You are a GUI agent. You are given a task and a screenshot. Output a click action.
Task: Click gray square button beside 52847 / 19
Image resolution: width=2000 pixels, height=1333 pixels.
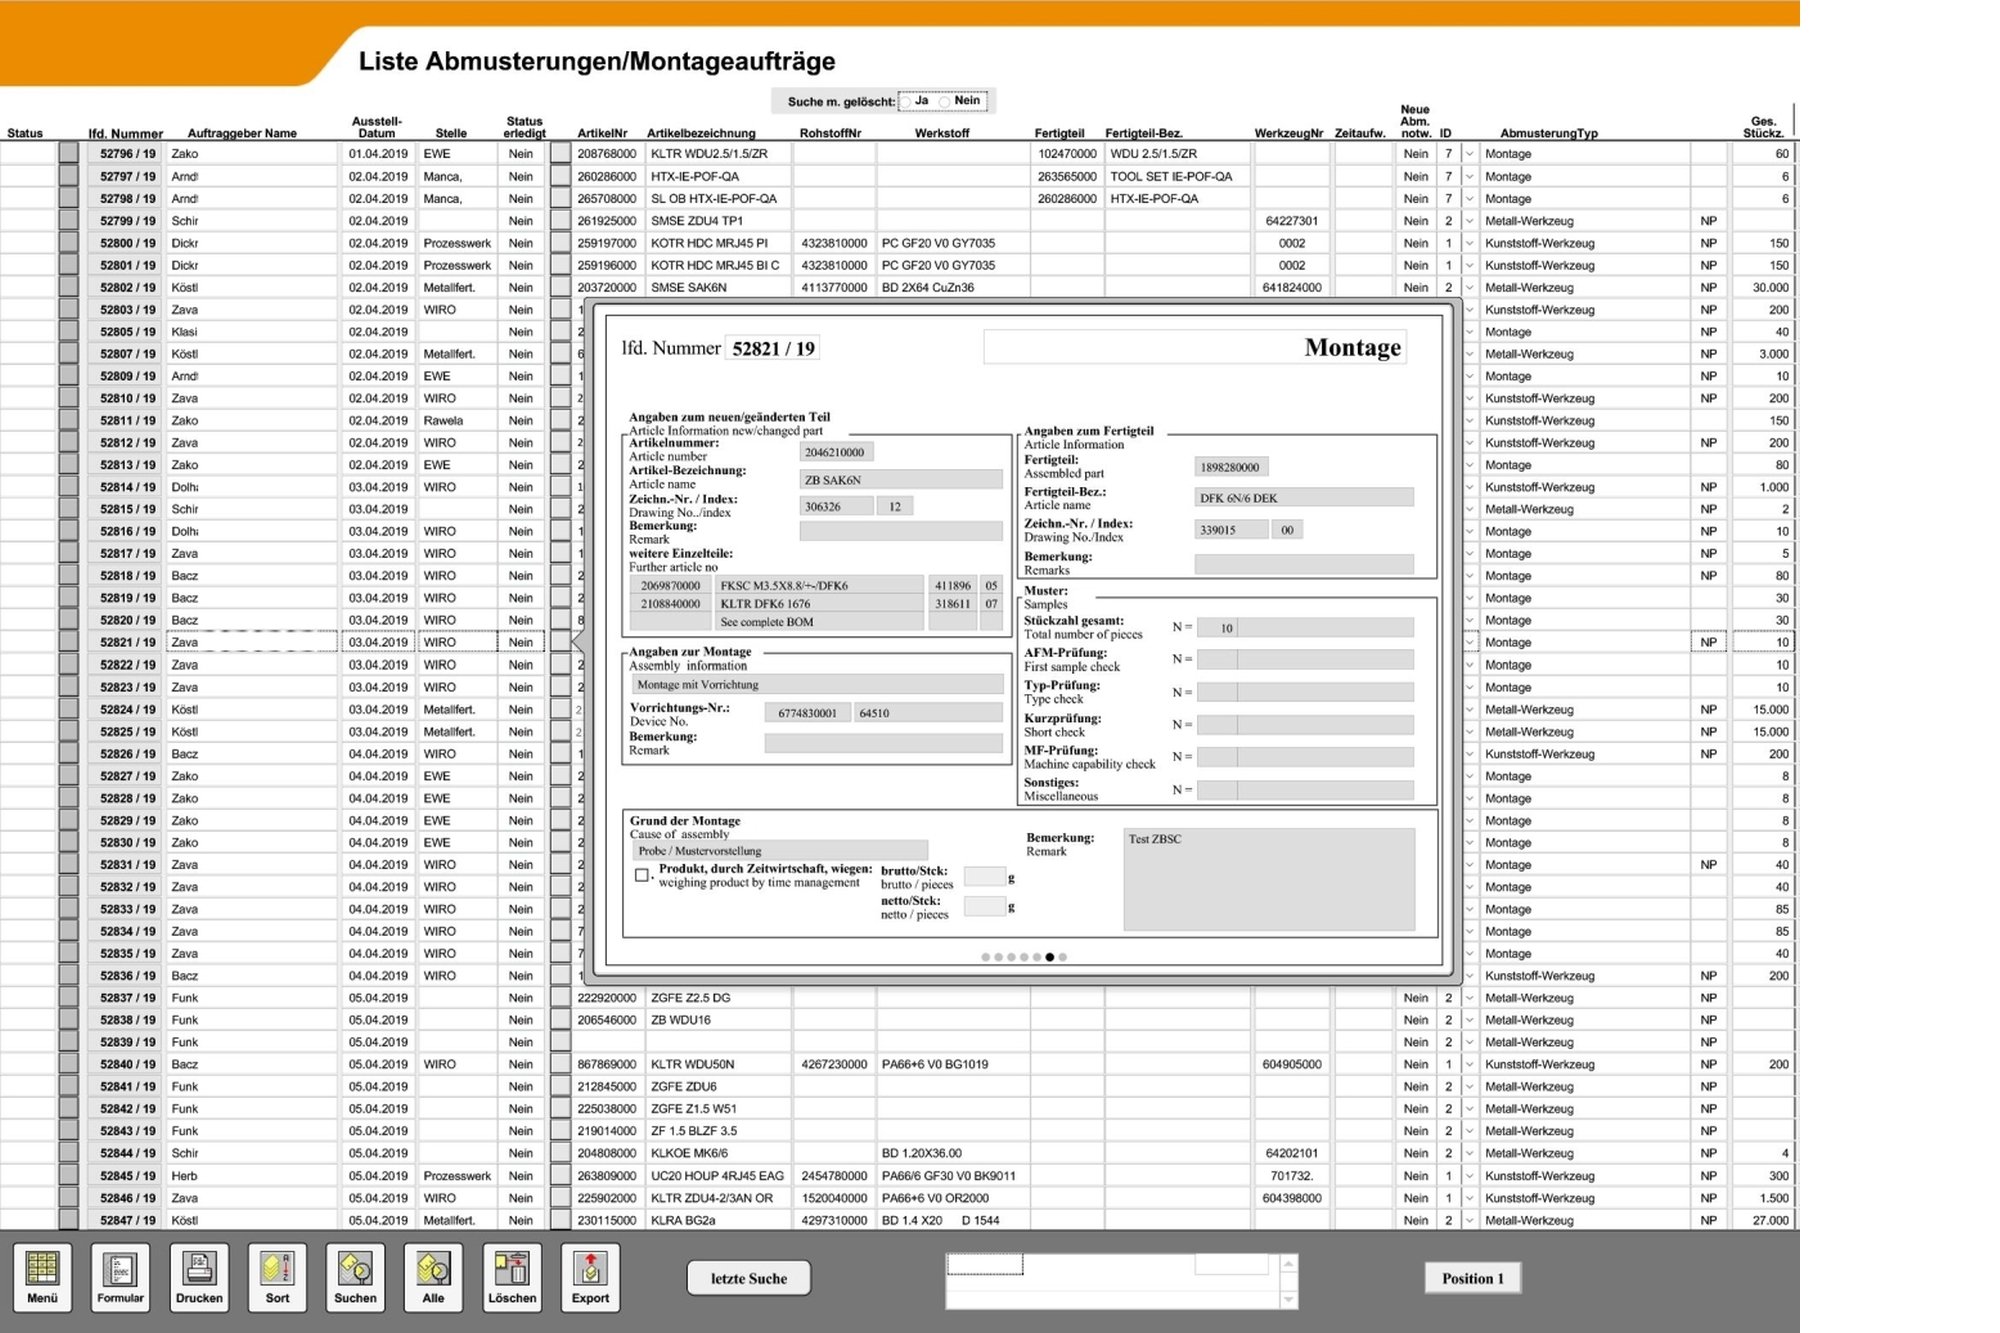pyautogui.click(x=68, y=1220)
